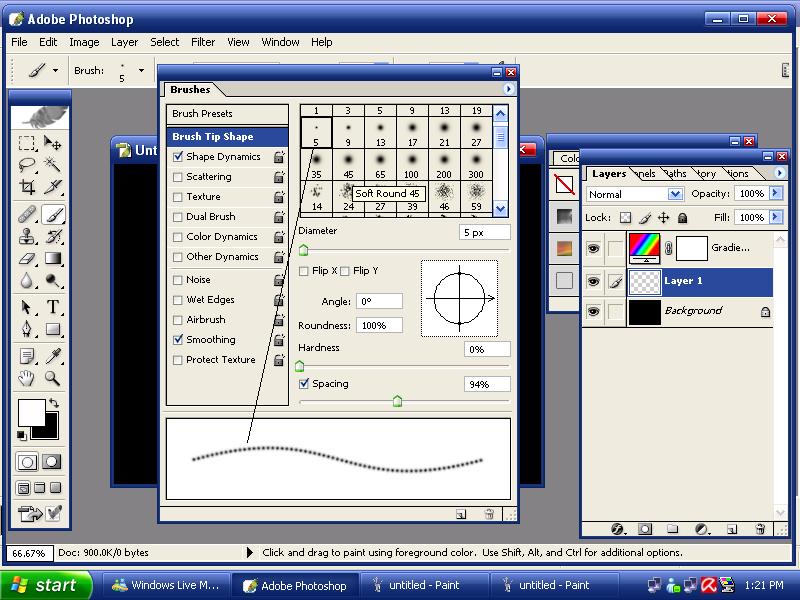Activate the Hand tool
Image resolution: width=800 pixels, height=600 pixels.
(x=28, y=378)
